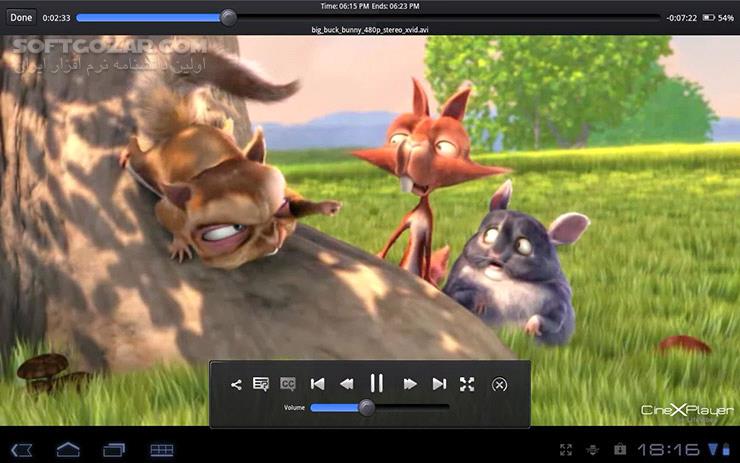Viewport: 740px width, 463px height.
Task: Click the volume slider knob
Action: 366,408
